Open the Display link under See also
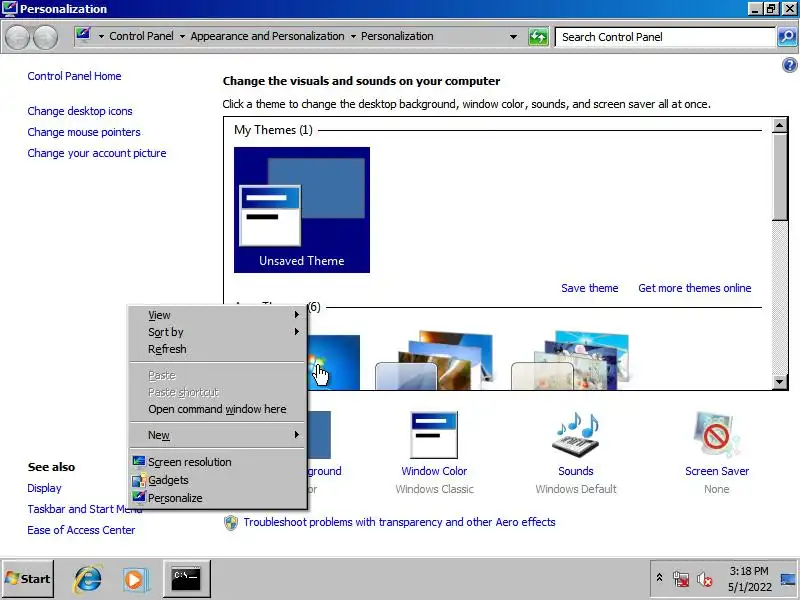Image resolution: width=800 pixels, height=600 pixels. click(x=44, y=488)
